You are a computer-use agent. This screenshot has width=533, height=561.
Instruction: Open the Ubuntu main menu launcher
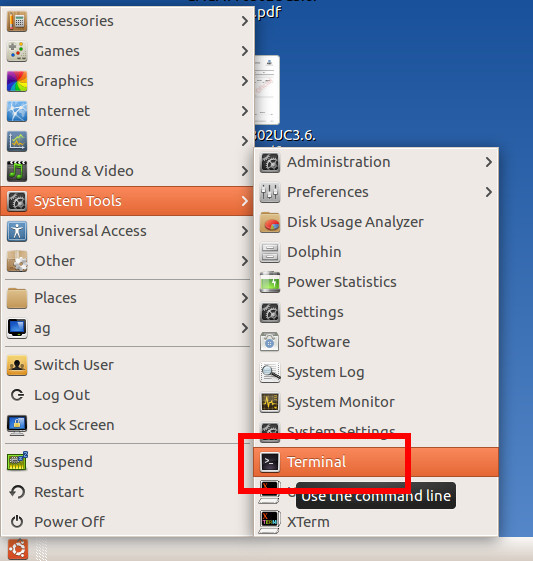tap(18, 549)
